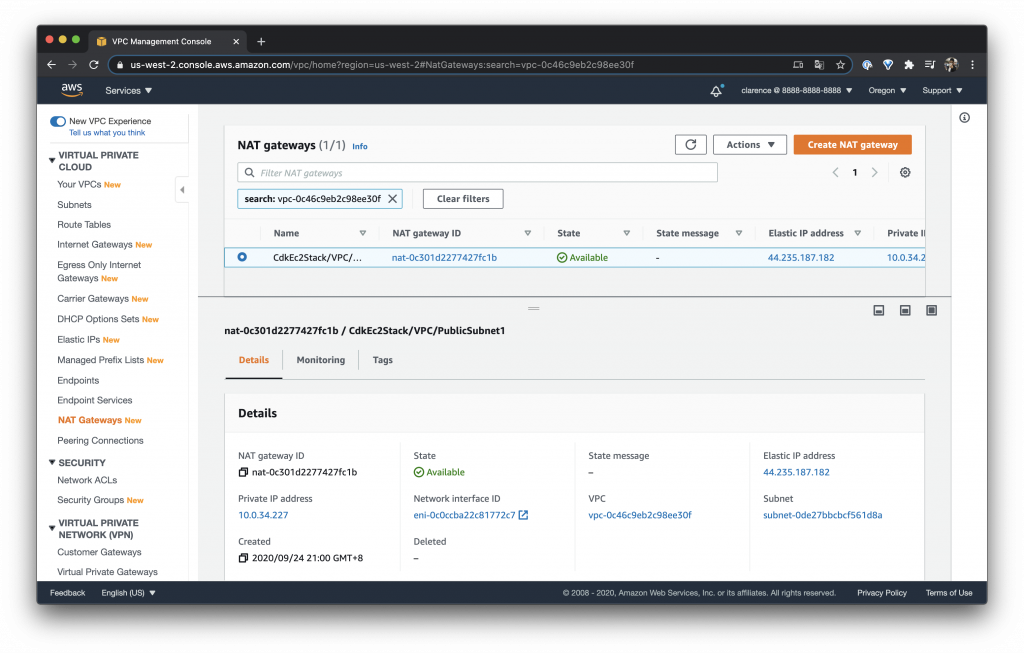The width and height of the screenshot is (1024, 653).
Task: Open a new browser tab
Action: [x=261, y=41]
